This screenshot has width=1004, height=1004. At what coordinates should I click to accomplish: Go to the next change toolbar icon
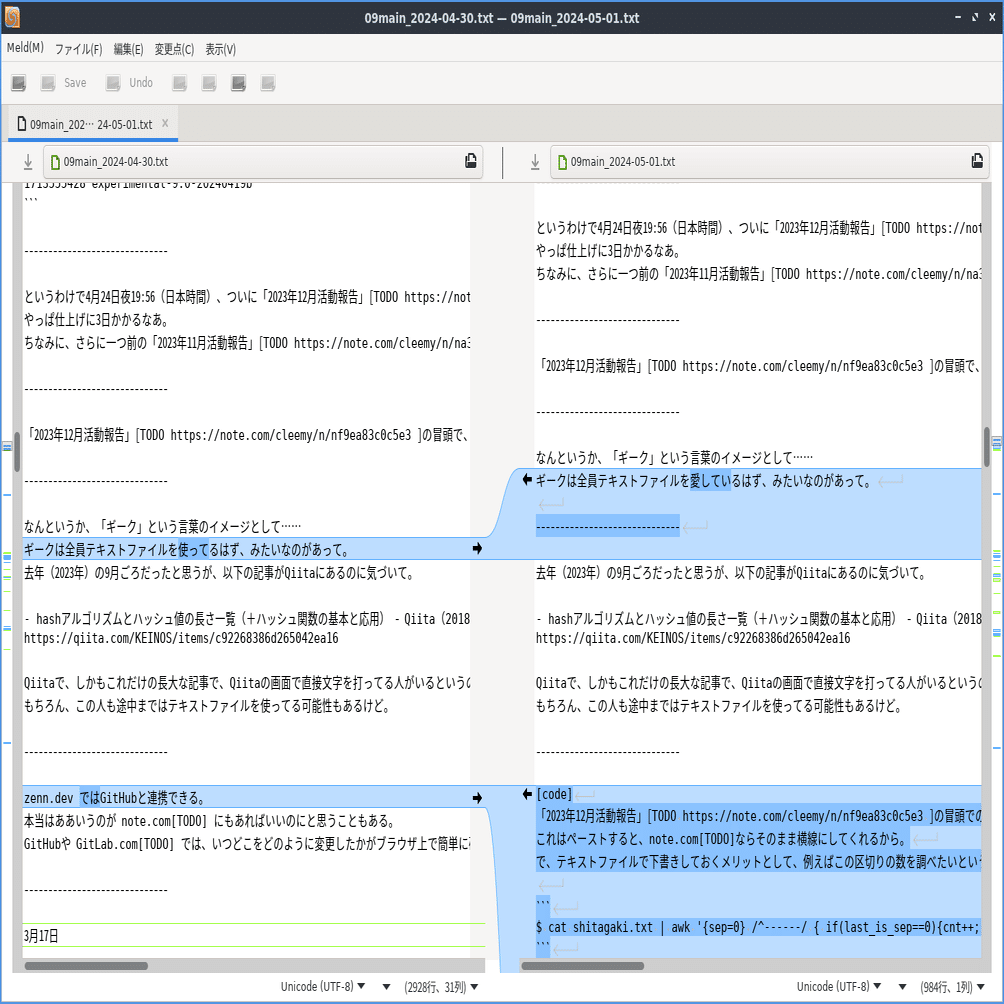coord(238,83)
